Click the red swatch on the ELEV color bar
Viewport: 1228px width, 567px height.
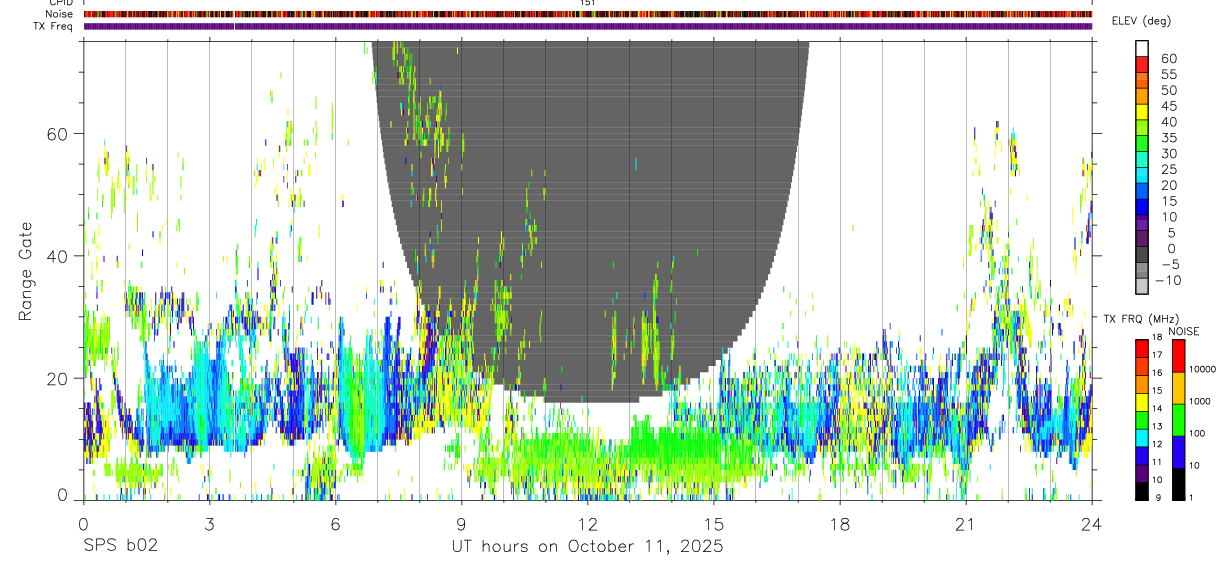point(1142,65)
